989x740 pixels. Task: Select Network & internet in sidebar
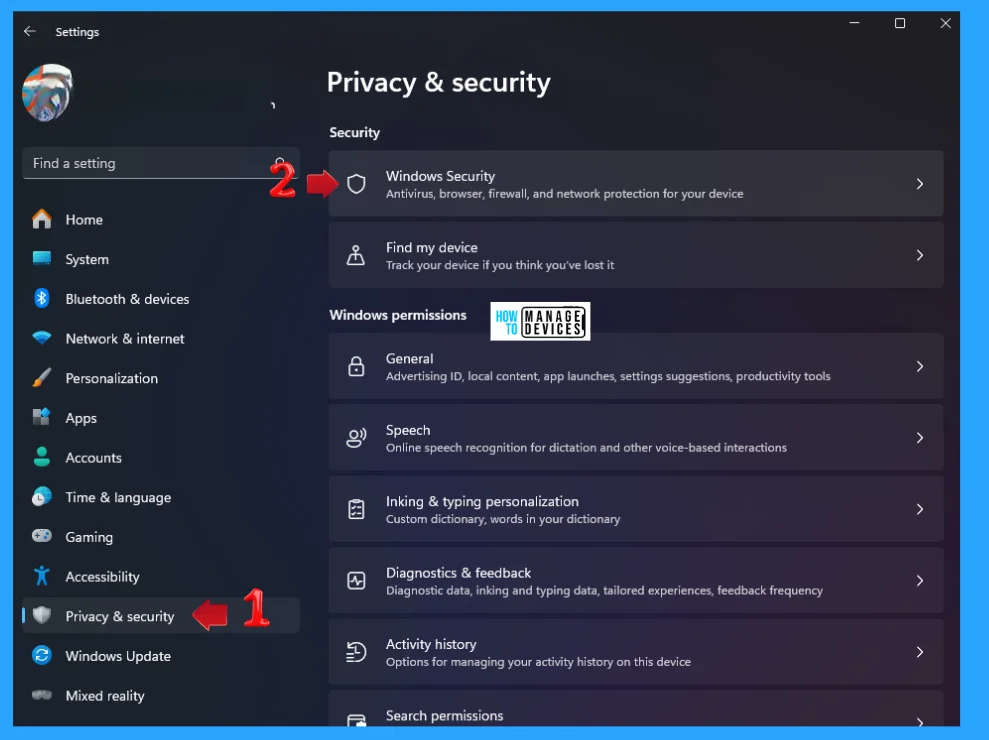coord(125,339)
